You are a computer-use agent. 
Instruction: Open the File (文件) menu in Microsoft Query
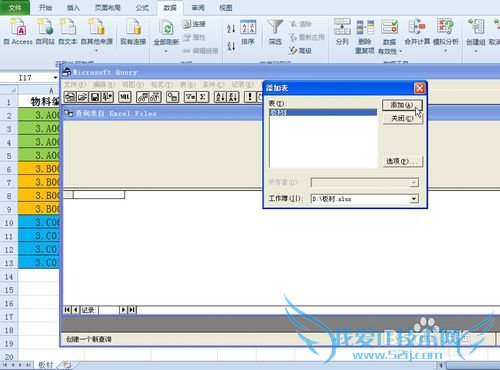pos(75,85)
